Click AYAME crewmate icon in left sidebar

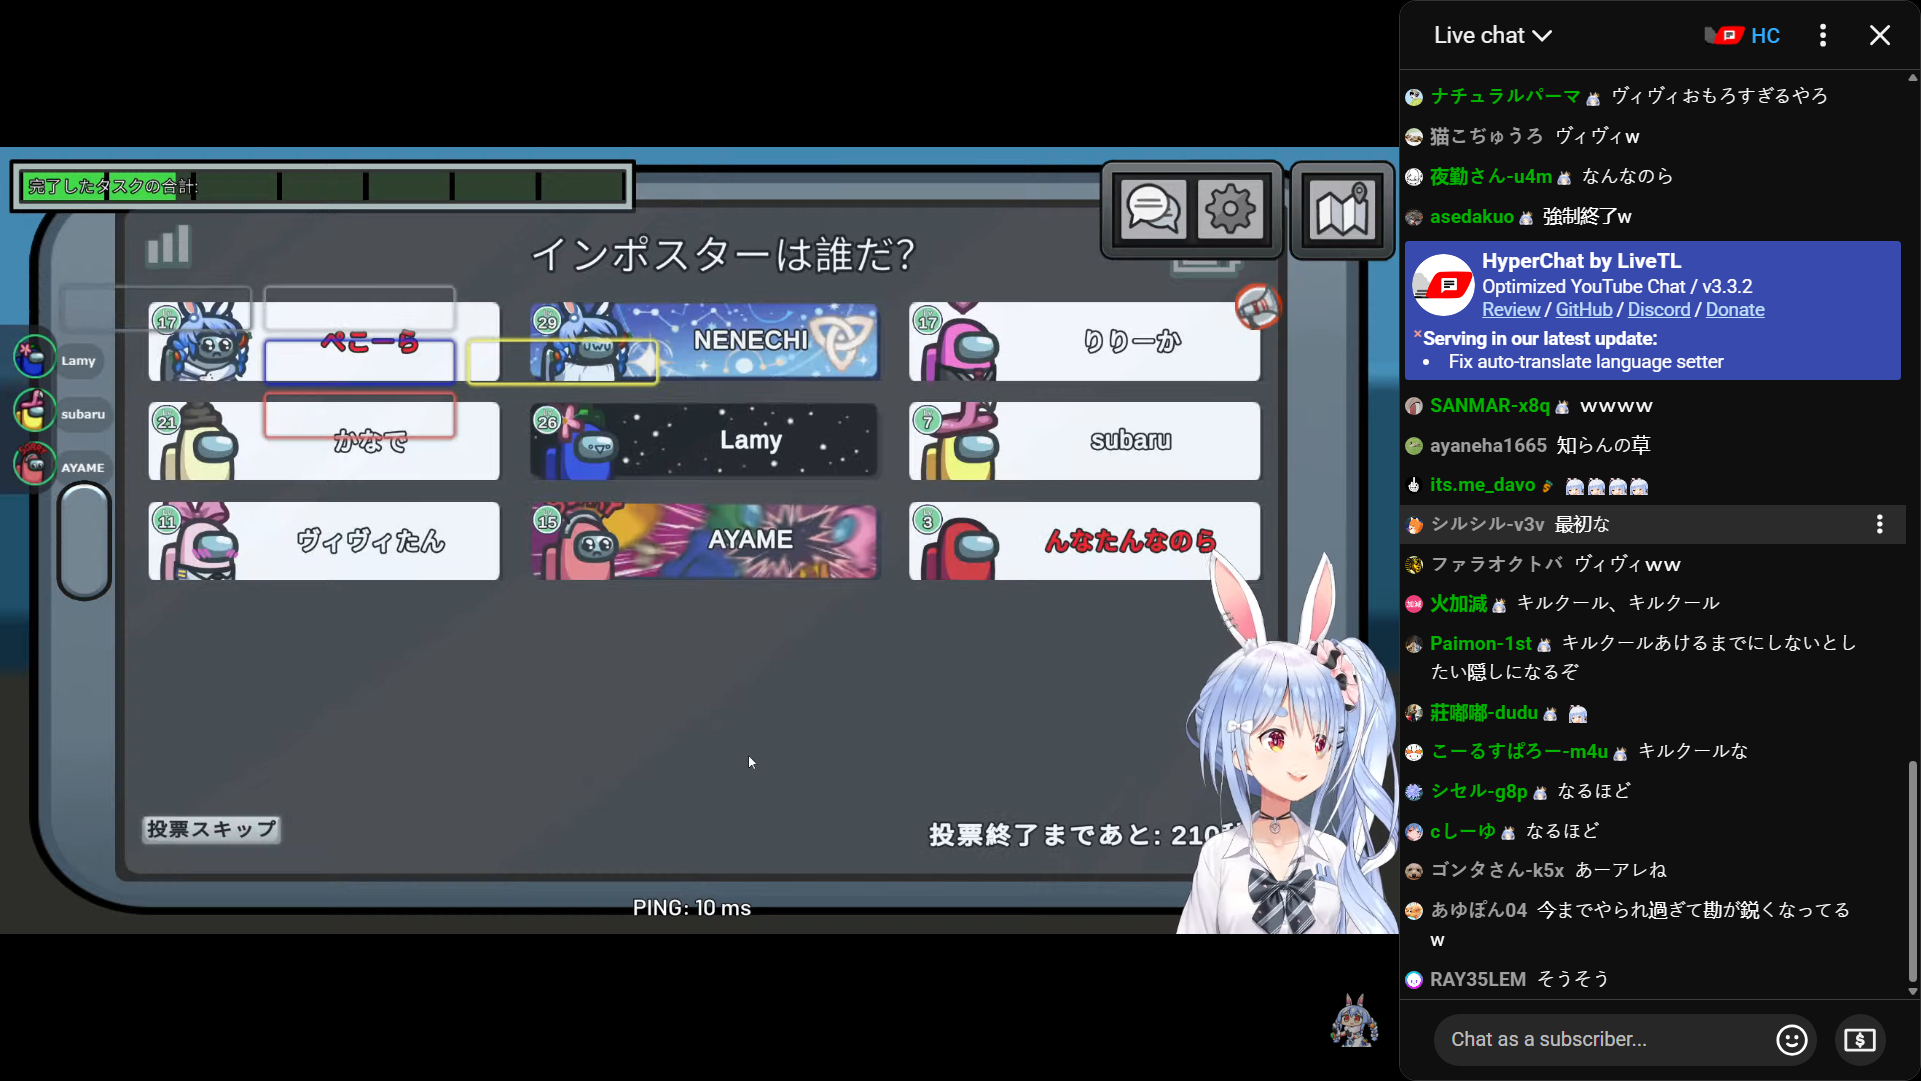[x=34, y=464]
